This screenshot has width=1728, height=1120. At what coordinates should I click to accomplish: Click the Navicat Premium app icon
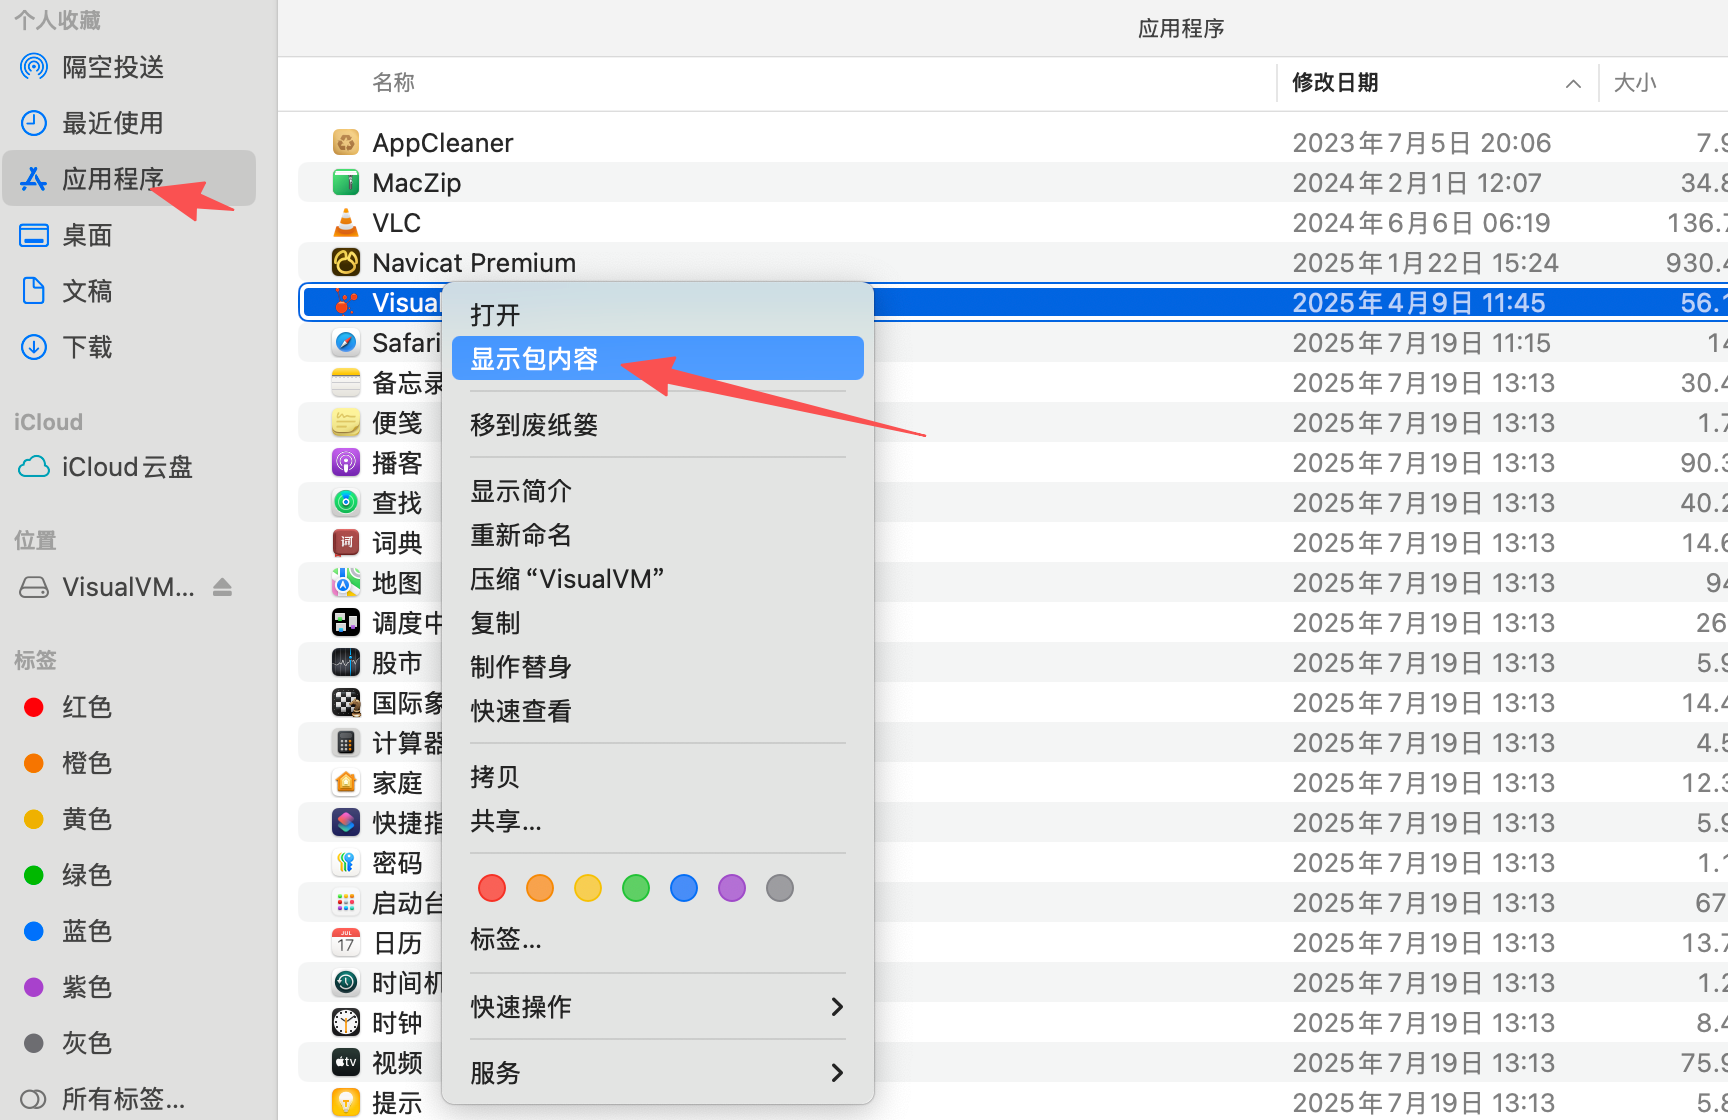click(346, 263)
